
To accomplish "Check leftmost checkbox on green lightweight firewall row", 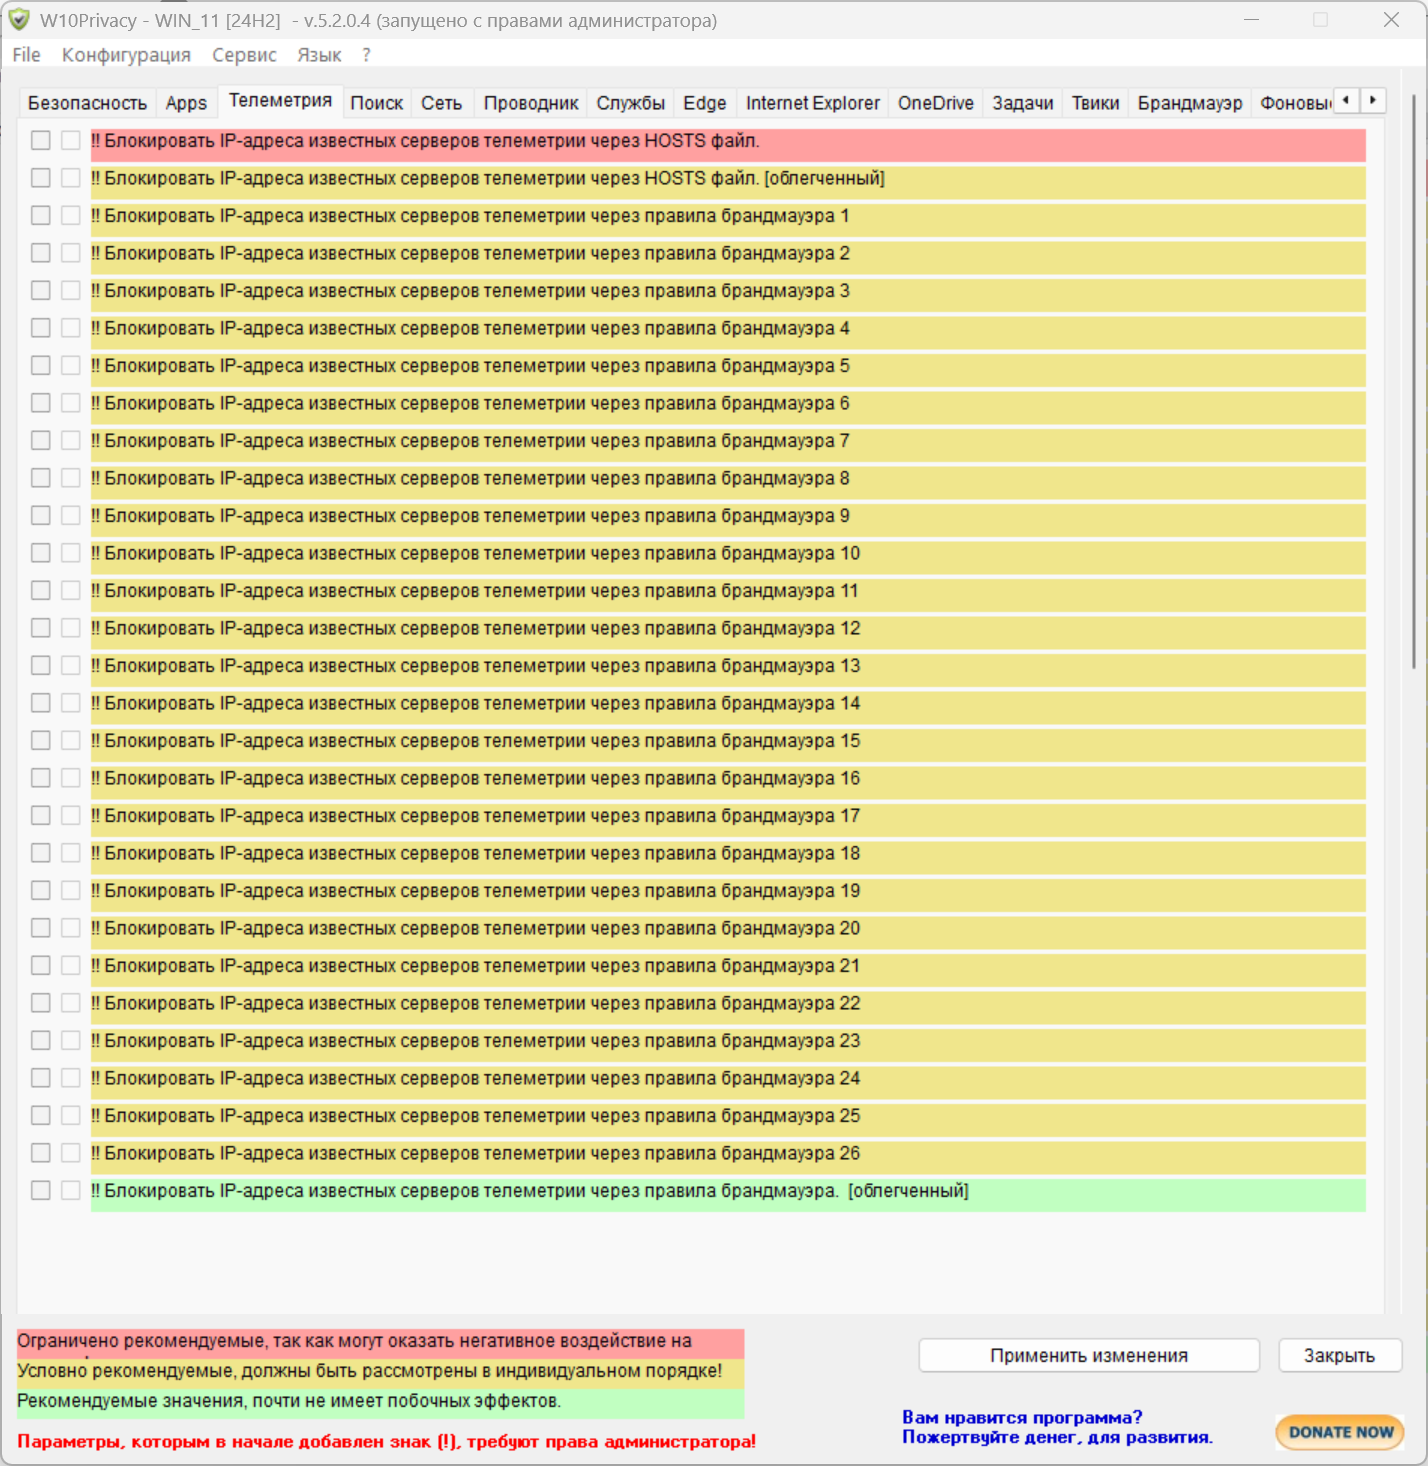I will click(40, 1191).
